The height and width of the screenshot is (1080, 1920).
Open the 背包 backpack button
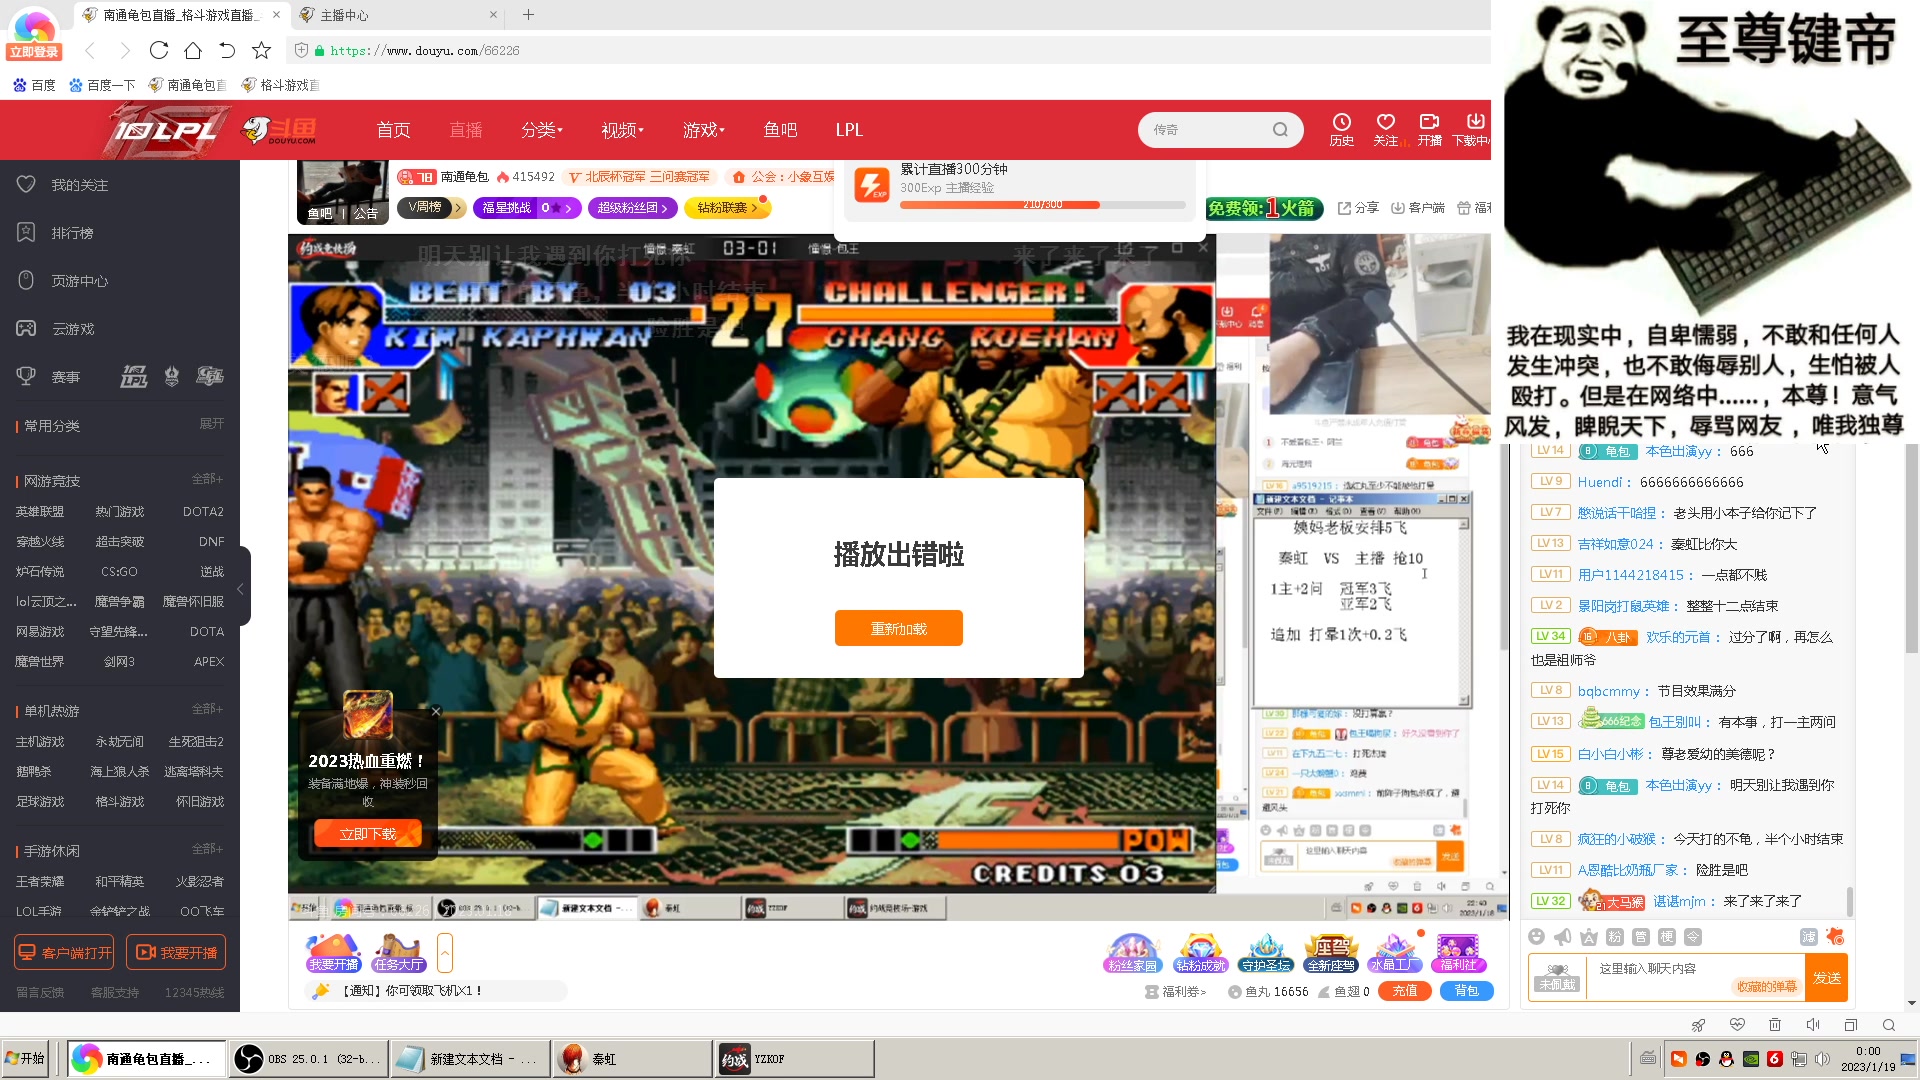(x=1466, y=991)
